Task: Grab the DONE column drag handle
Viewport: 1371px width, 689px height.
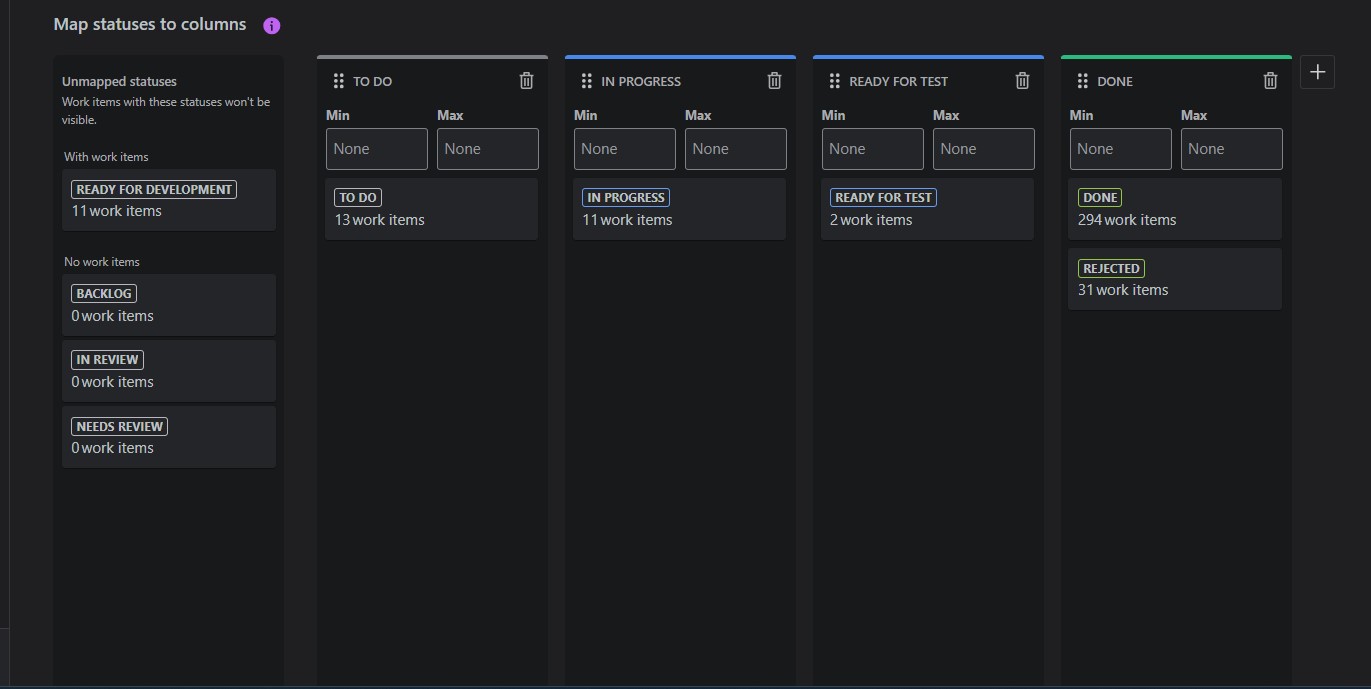Action: (1082, 81)
